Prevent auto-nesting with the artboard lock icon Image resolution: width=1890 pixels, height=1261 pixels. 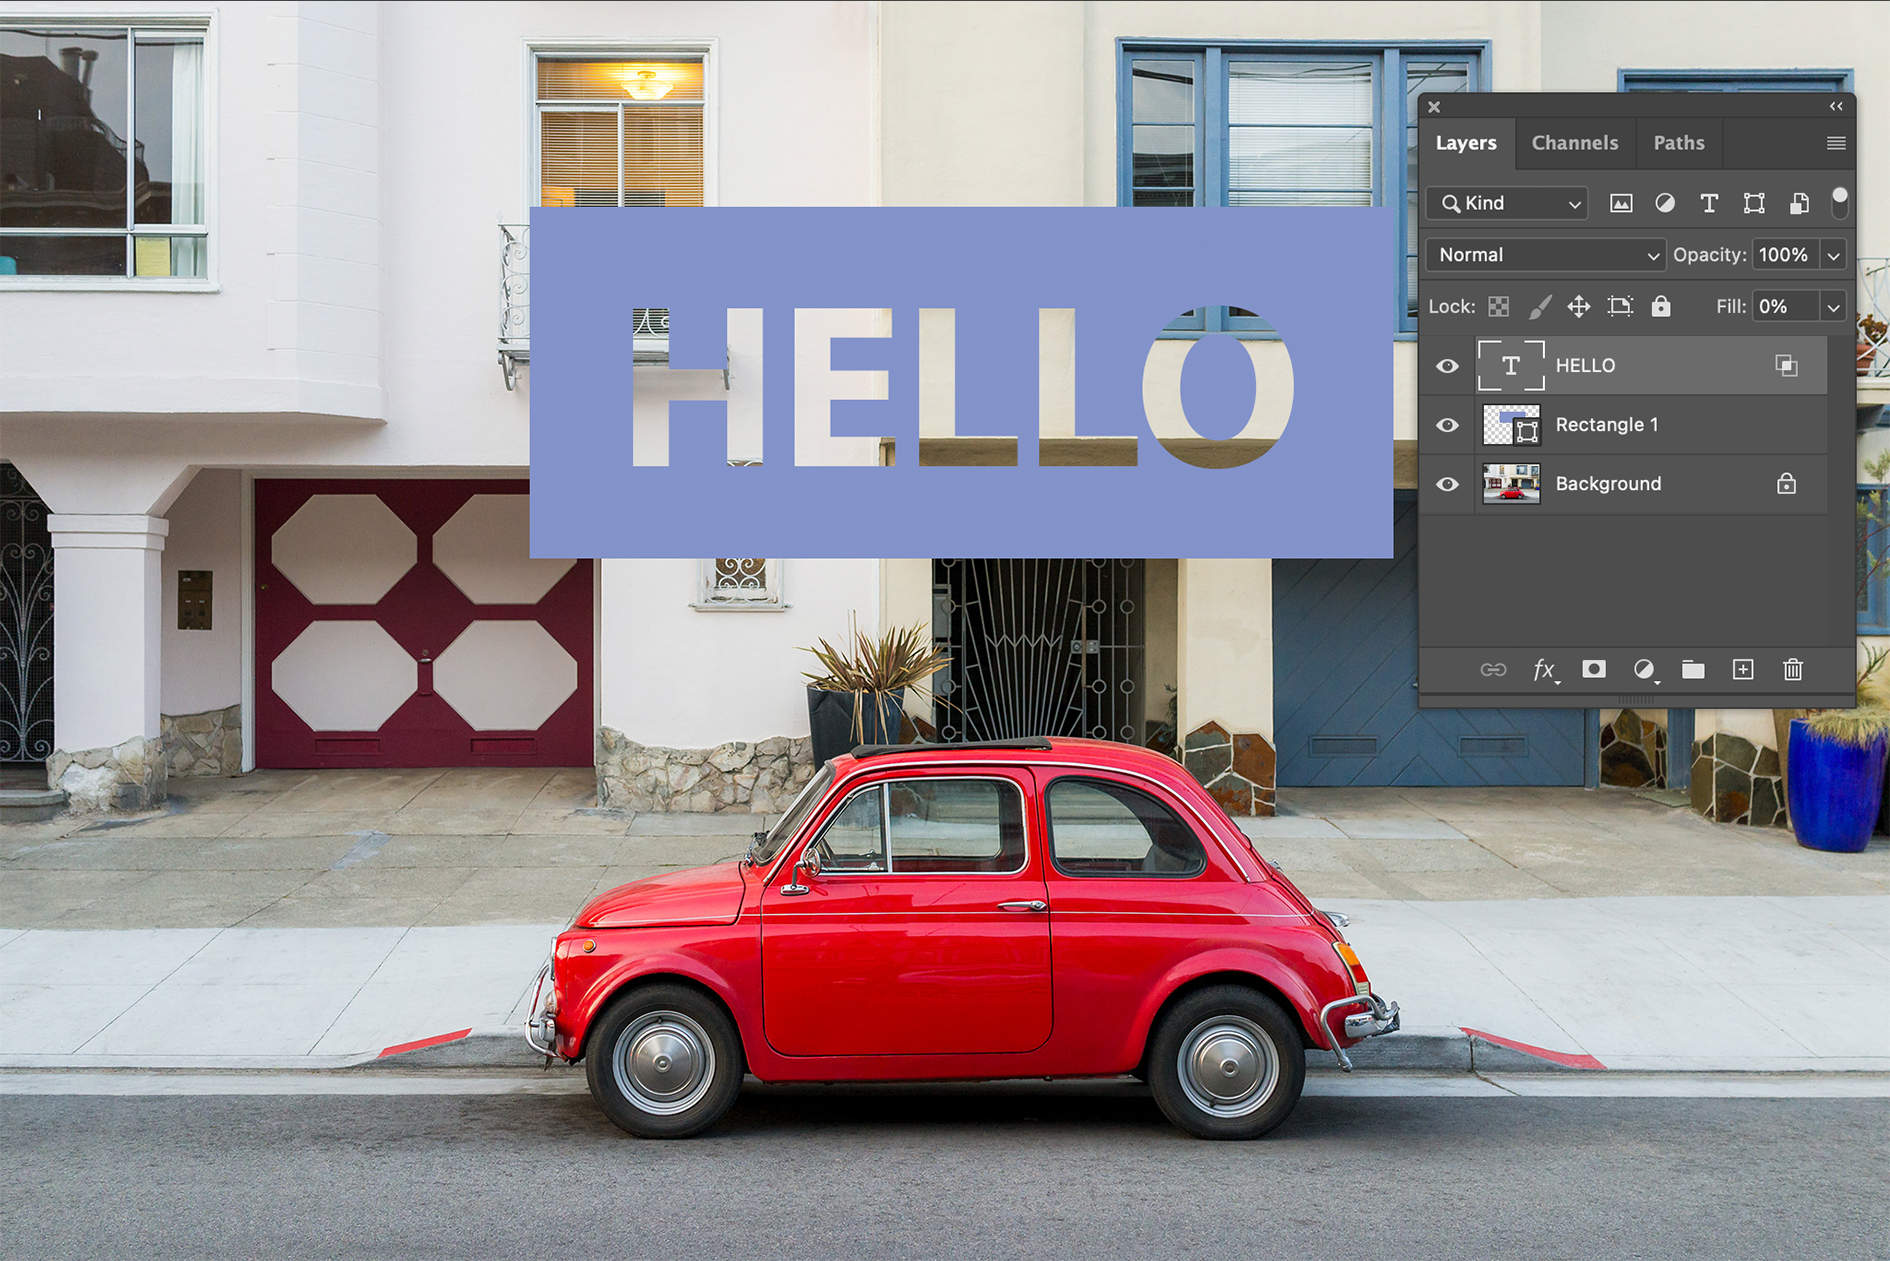(x=1620, y=306)
